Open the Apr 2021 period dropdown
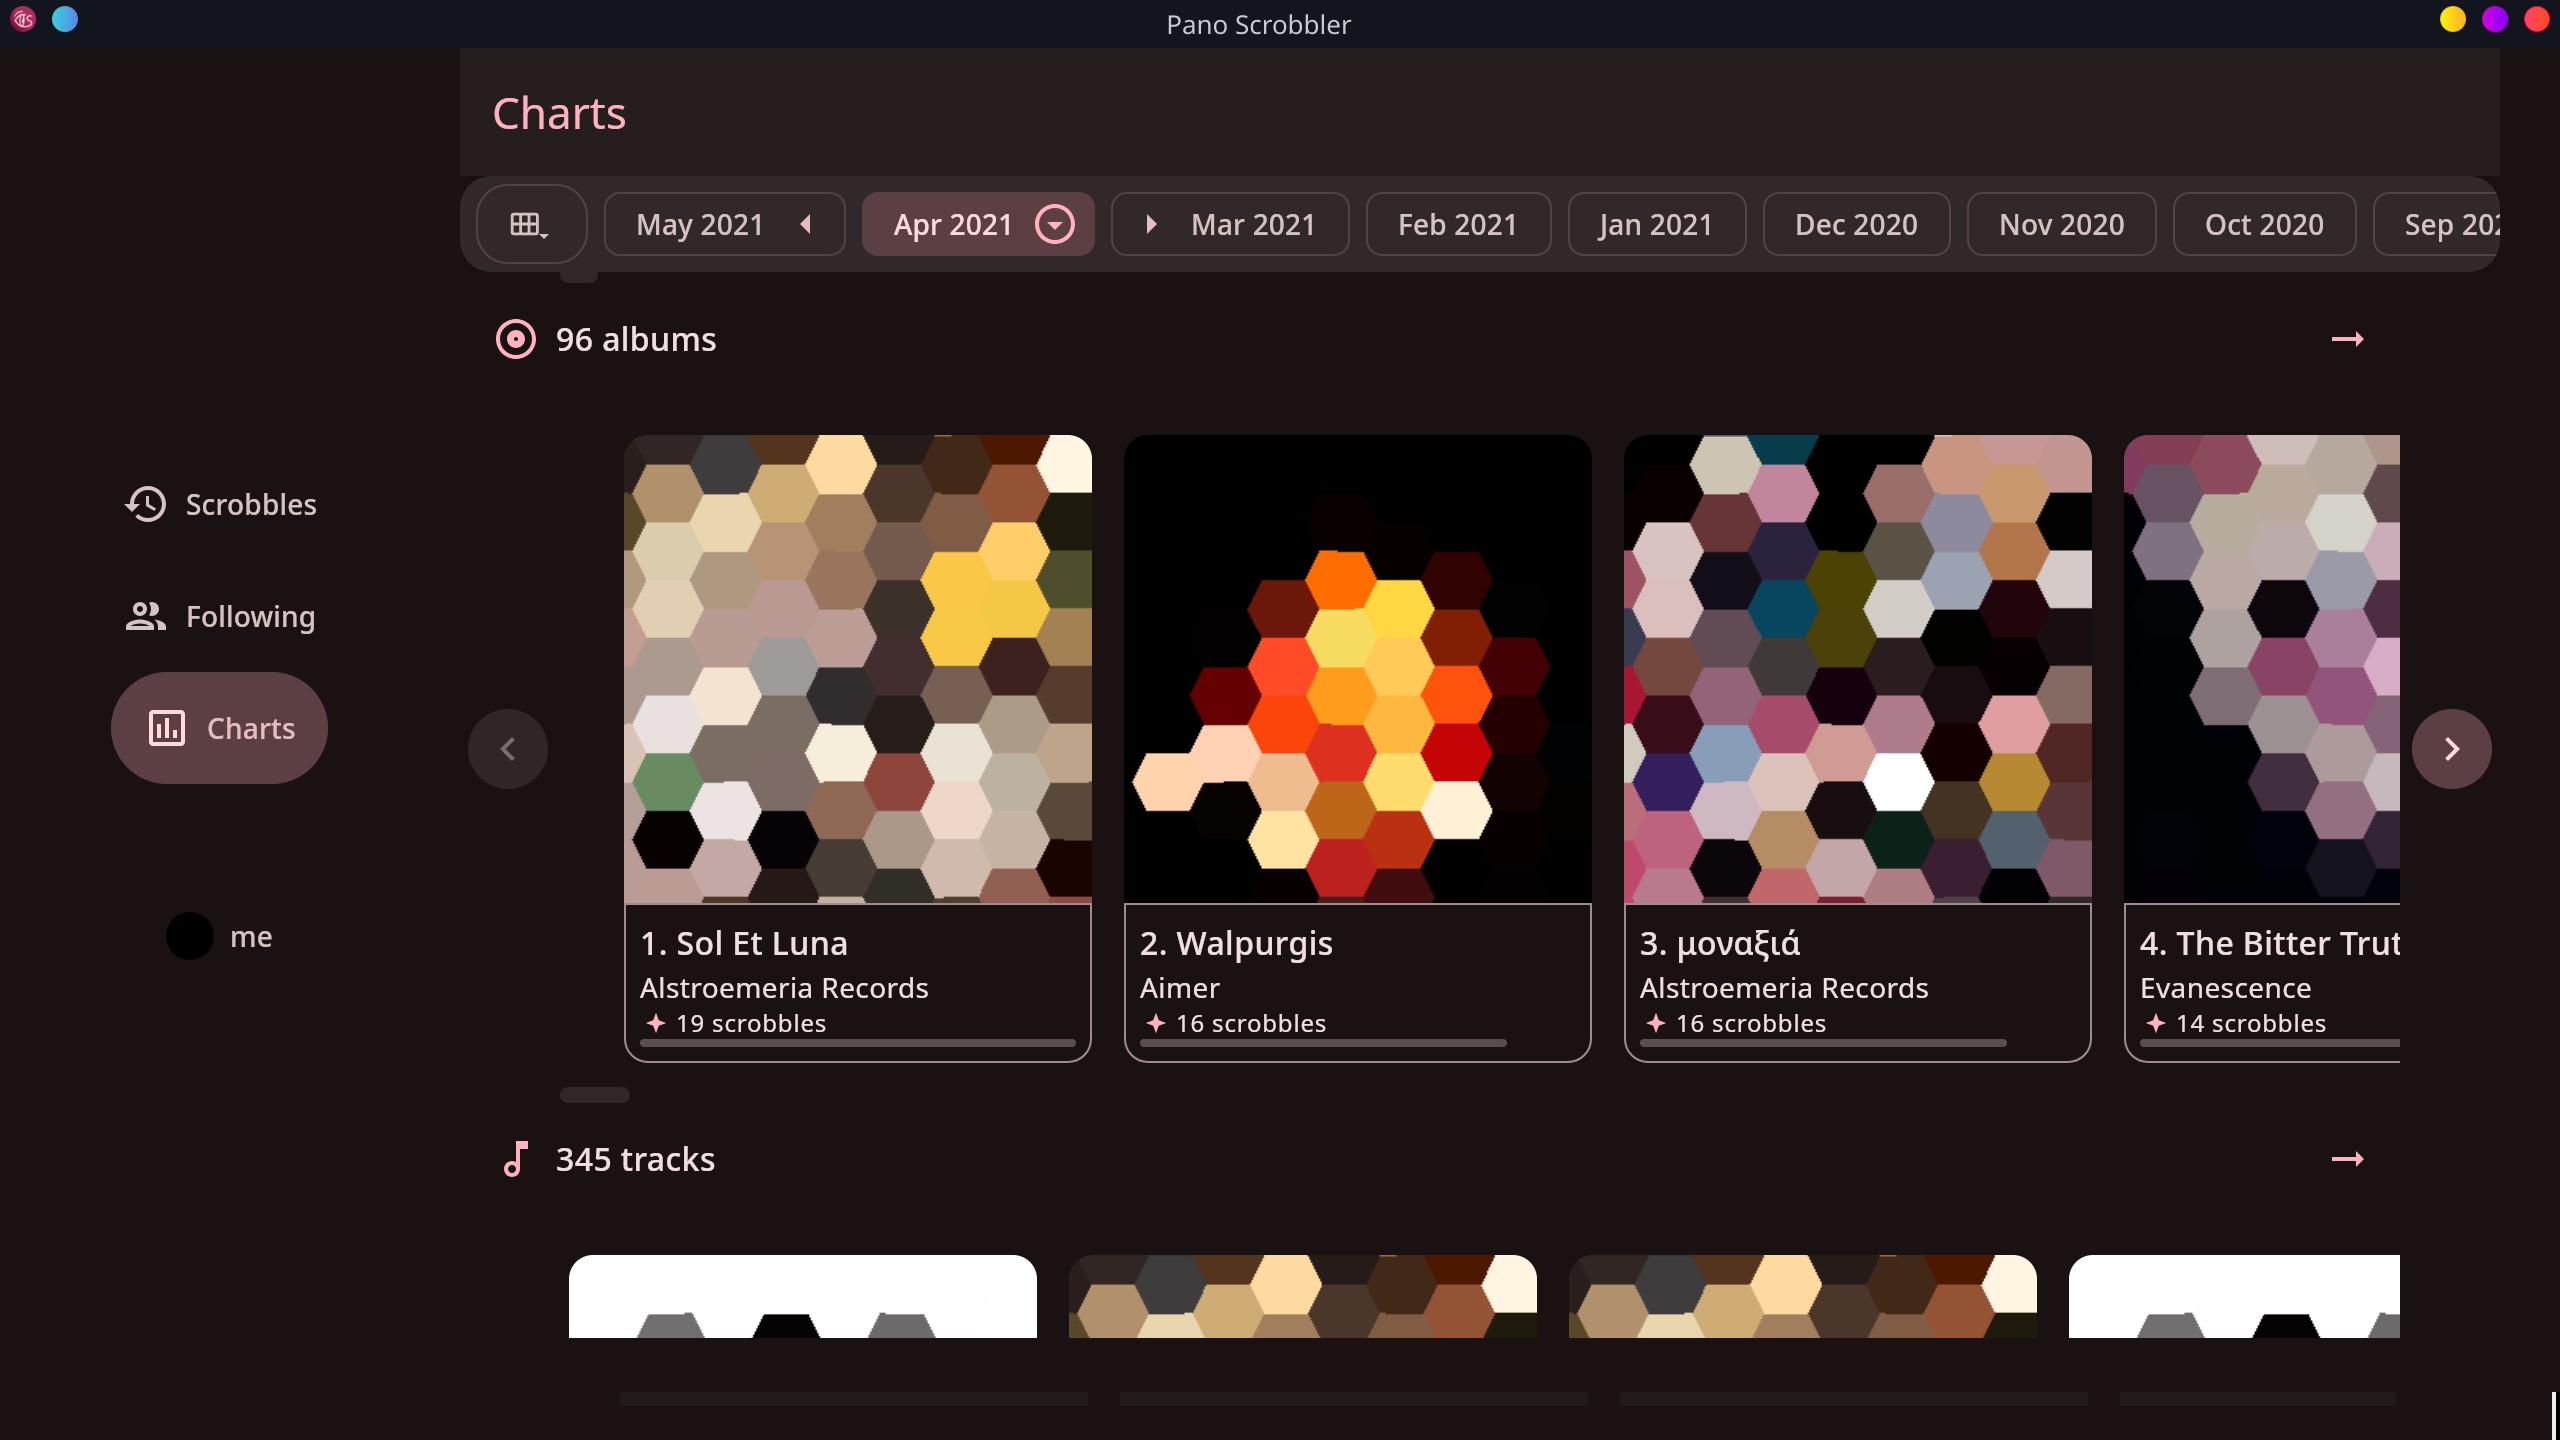This screenshot has width=2560, height=1440. pos(1055,224)
